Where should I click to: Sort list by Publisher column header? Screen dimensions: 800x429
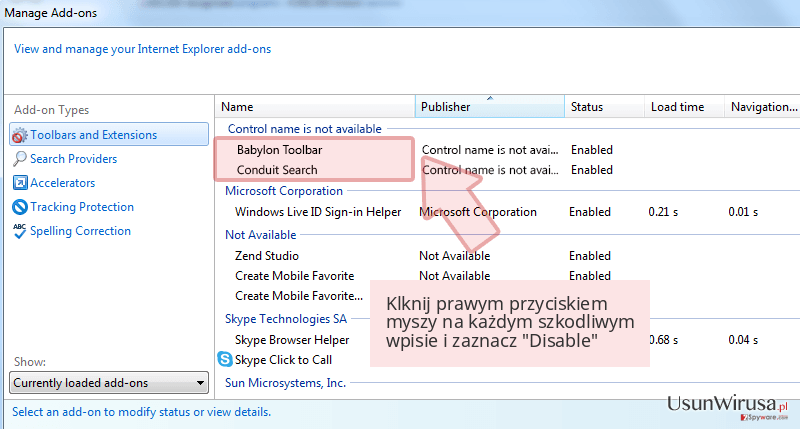point(490,107)
